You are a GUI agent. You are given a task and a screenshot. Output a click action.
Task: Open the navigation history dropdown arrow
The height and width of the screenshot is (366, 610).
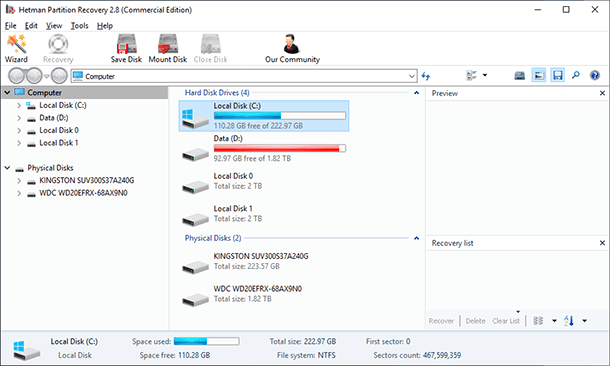(47, 76)
